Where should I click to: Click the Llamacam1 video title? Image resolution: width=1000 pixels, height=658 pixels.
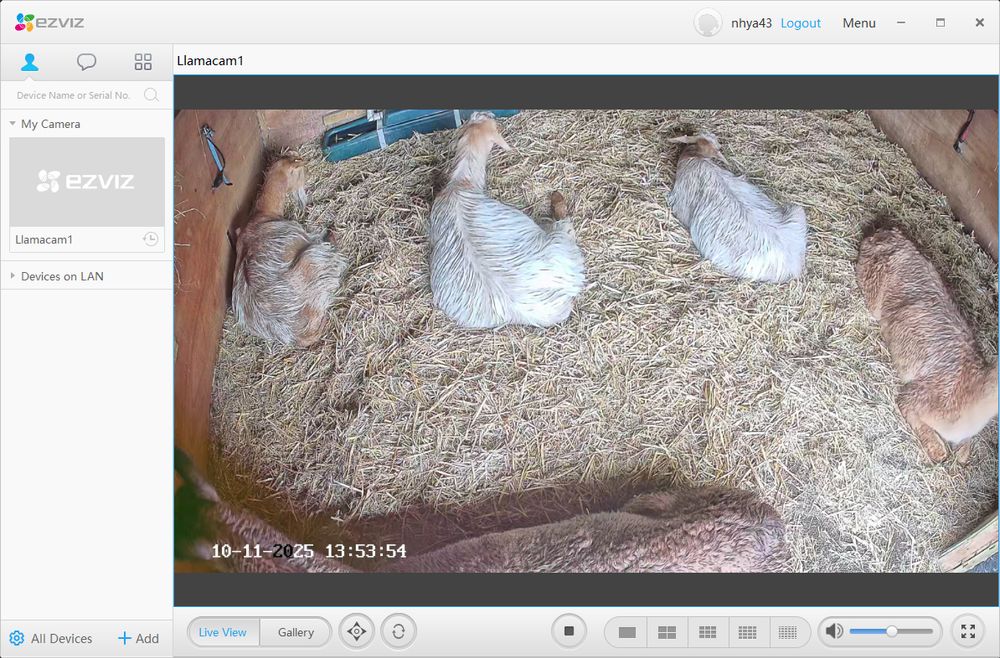210,61
